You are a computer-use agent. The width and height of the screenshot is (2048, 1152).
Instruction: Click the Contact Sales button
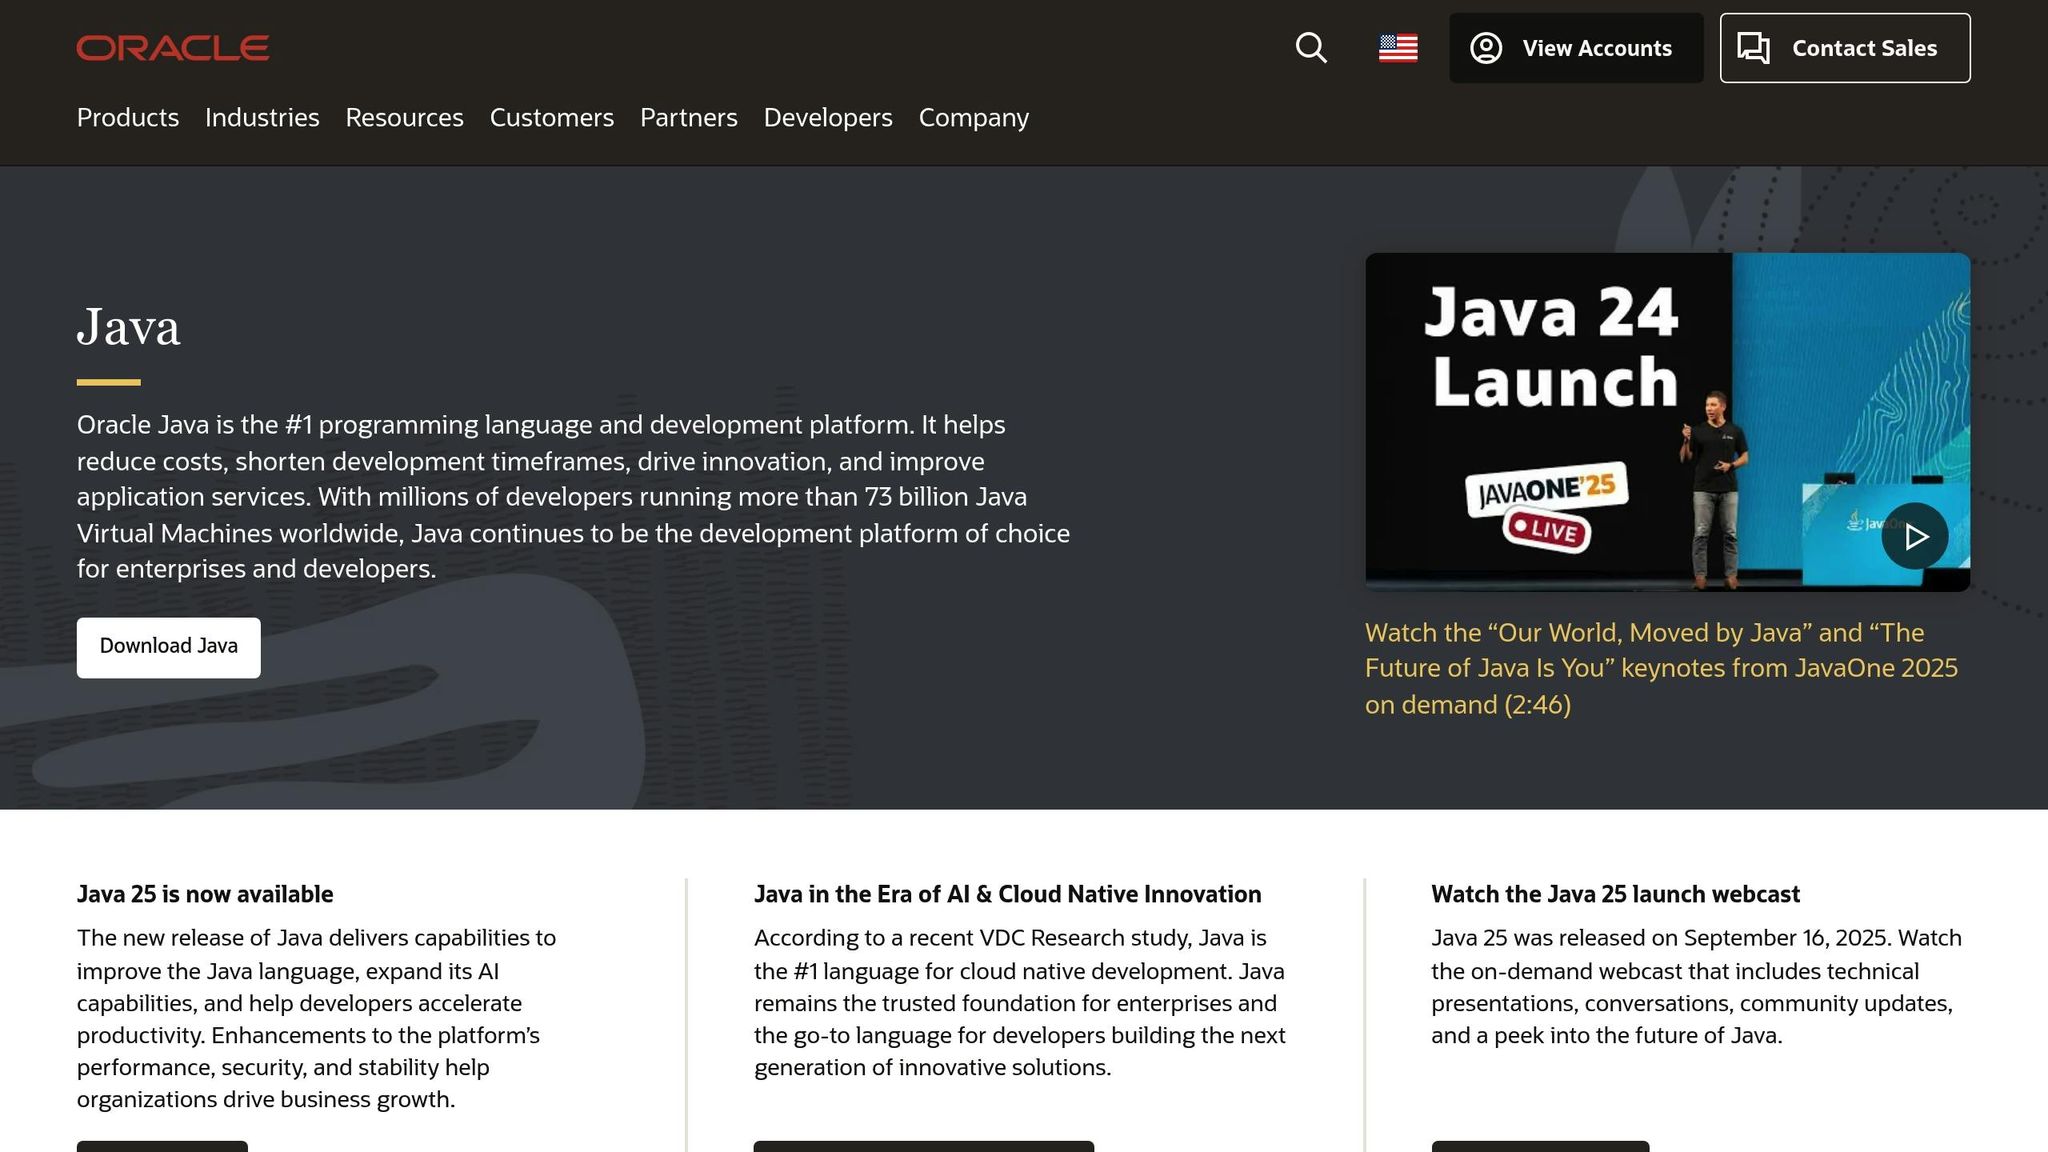[1845, 47]
